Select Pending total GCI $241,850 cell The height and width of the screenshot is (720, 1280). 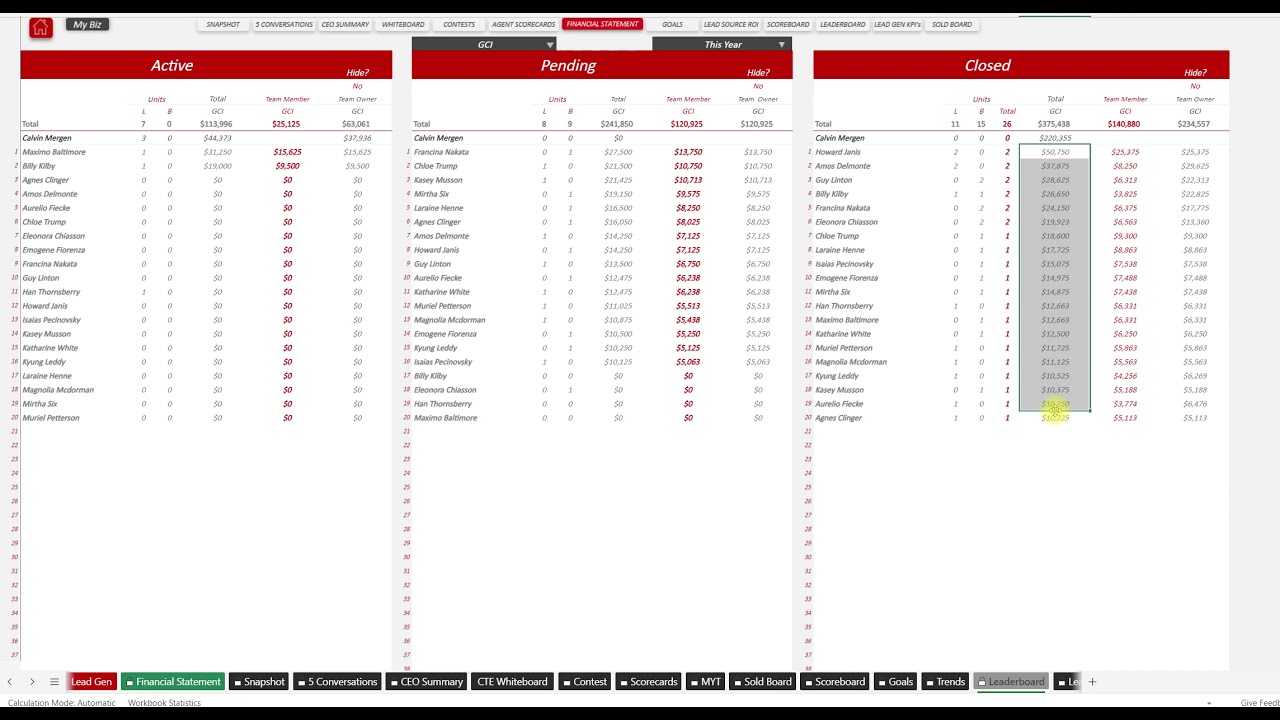(617, 124)
